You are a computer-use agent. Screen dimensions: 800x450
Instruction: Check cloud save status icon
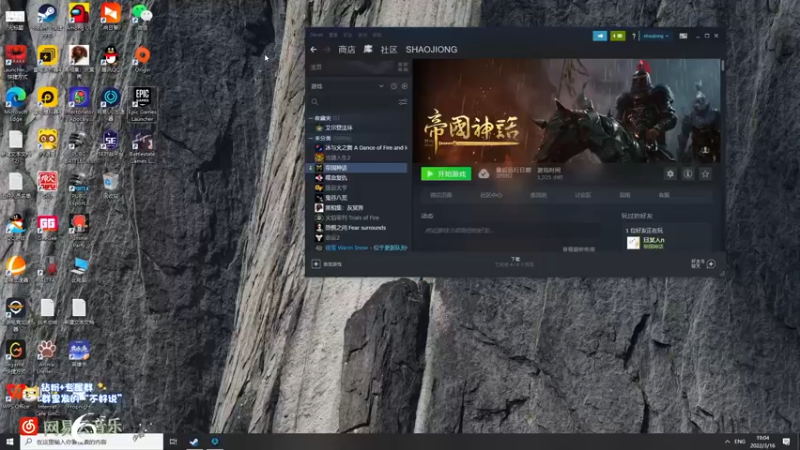[483, 174]
